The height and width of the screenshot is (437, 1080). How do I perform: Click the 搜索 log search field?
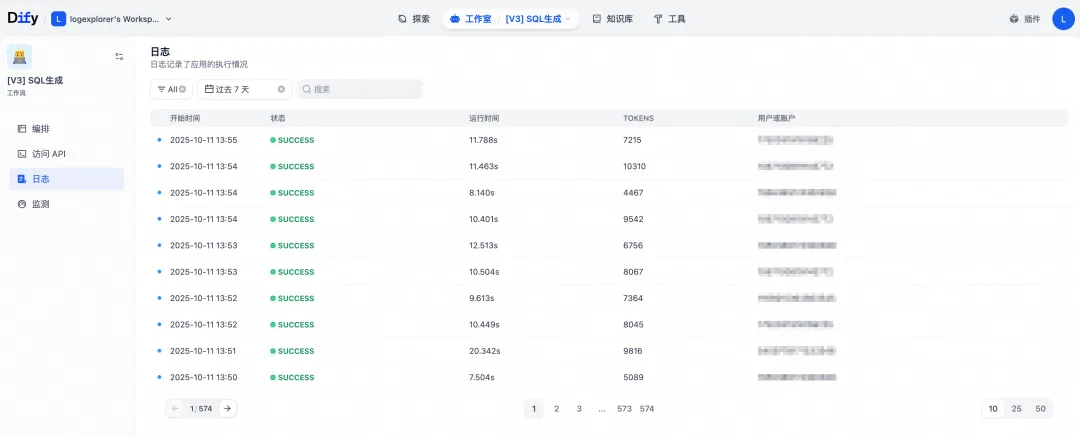[x=360, y=89]
